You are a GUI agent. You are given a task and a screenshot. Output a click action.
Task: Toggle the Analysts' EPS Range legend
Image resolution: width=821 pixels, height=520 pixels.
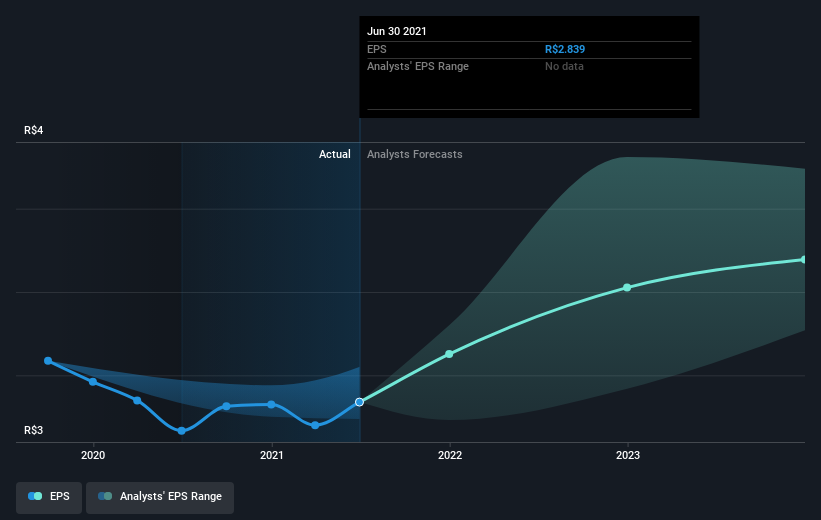(x=160, y=496)
